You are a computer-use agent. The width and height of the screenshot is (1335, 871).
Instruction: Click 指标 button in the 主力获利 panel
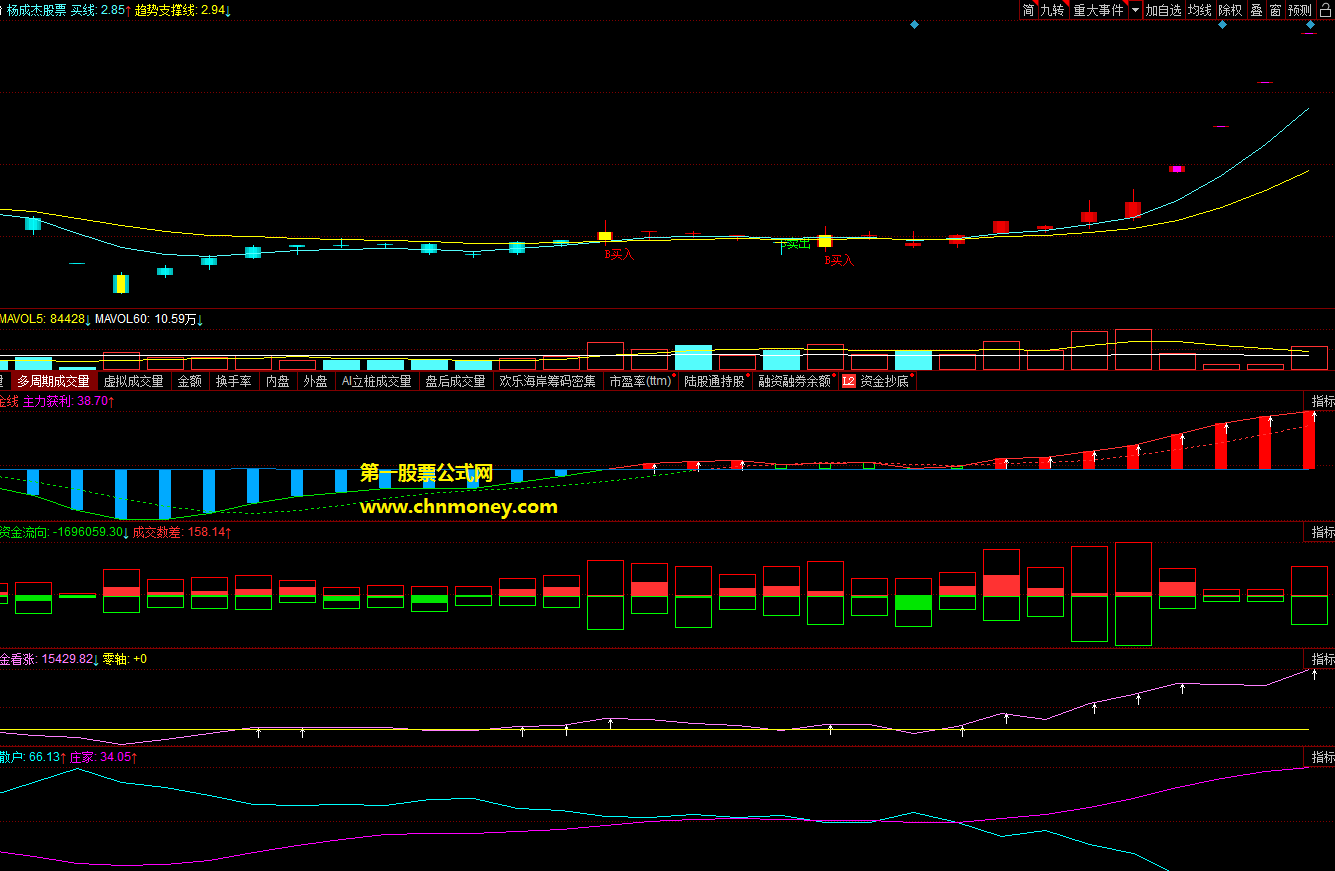point(1322,401)
